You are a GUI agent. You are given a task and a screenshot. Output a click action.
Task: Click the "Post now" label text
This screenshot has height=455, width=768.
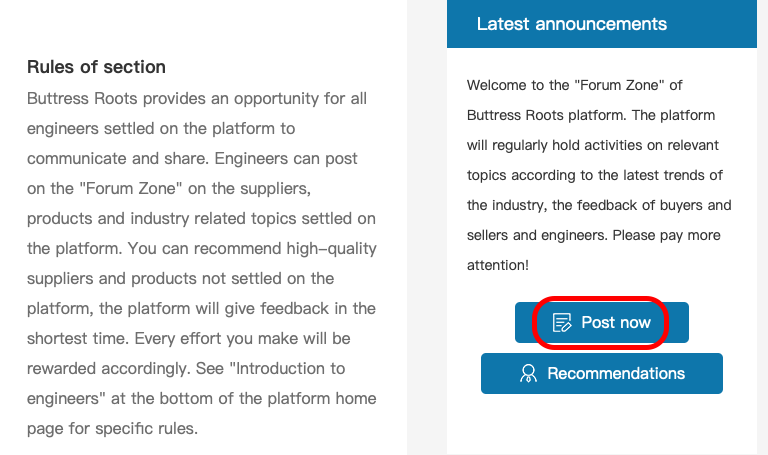[x=616, y=323]
